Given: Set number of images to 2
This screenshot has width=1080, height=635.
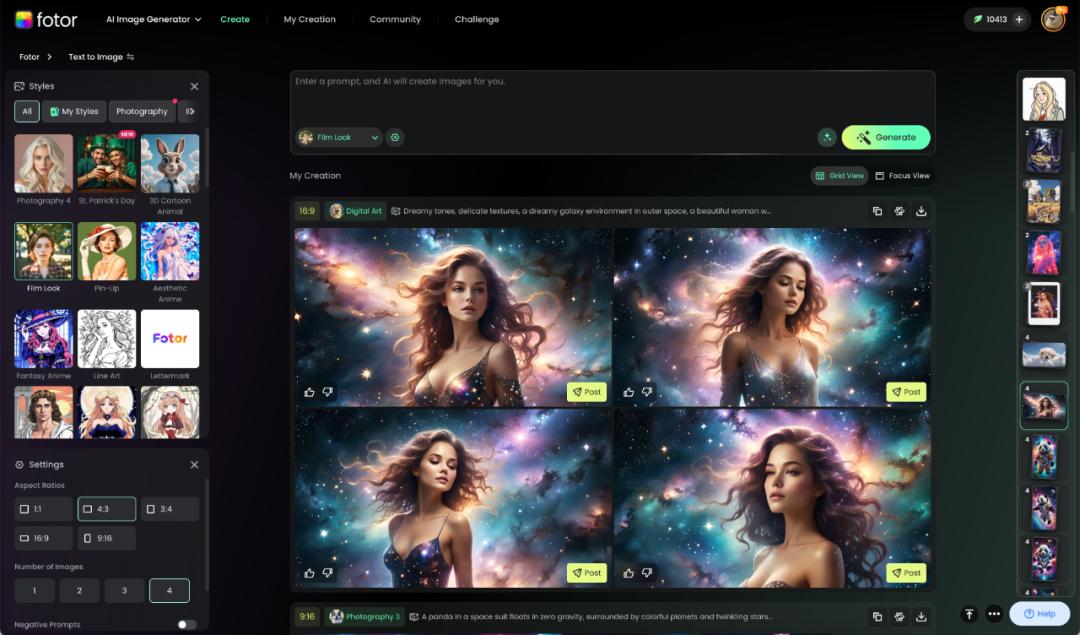Looking at the screenshot, I should [79, 591].
